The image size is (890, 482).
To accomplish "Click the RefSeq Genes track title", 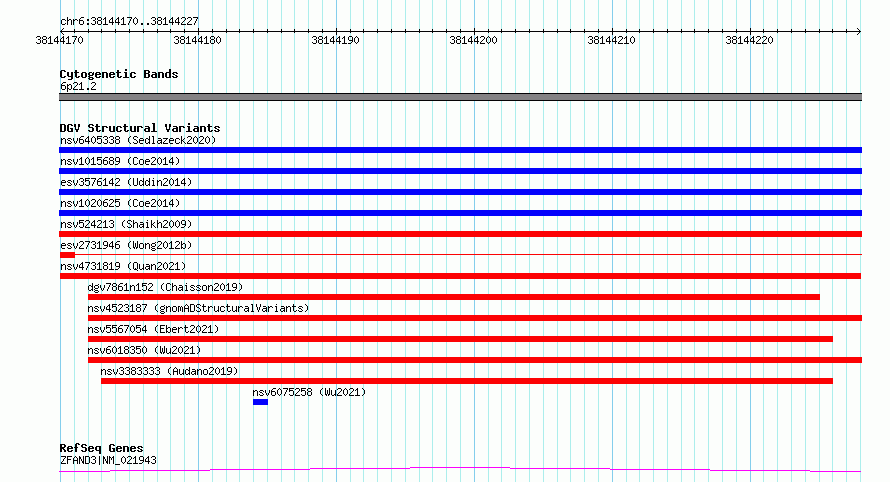I will click(101, 448).
